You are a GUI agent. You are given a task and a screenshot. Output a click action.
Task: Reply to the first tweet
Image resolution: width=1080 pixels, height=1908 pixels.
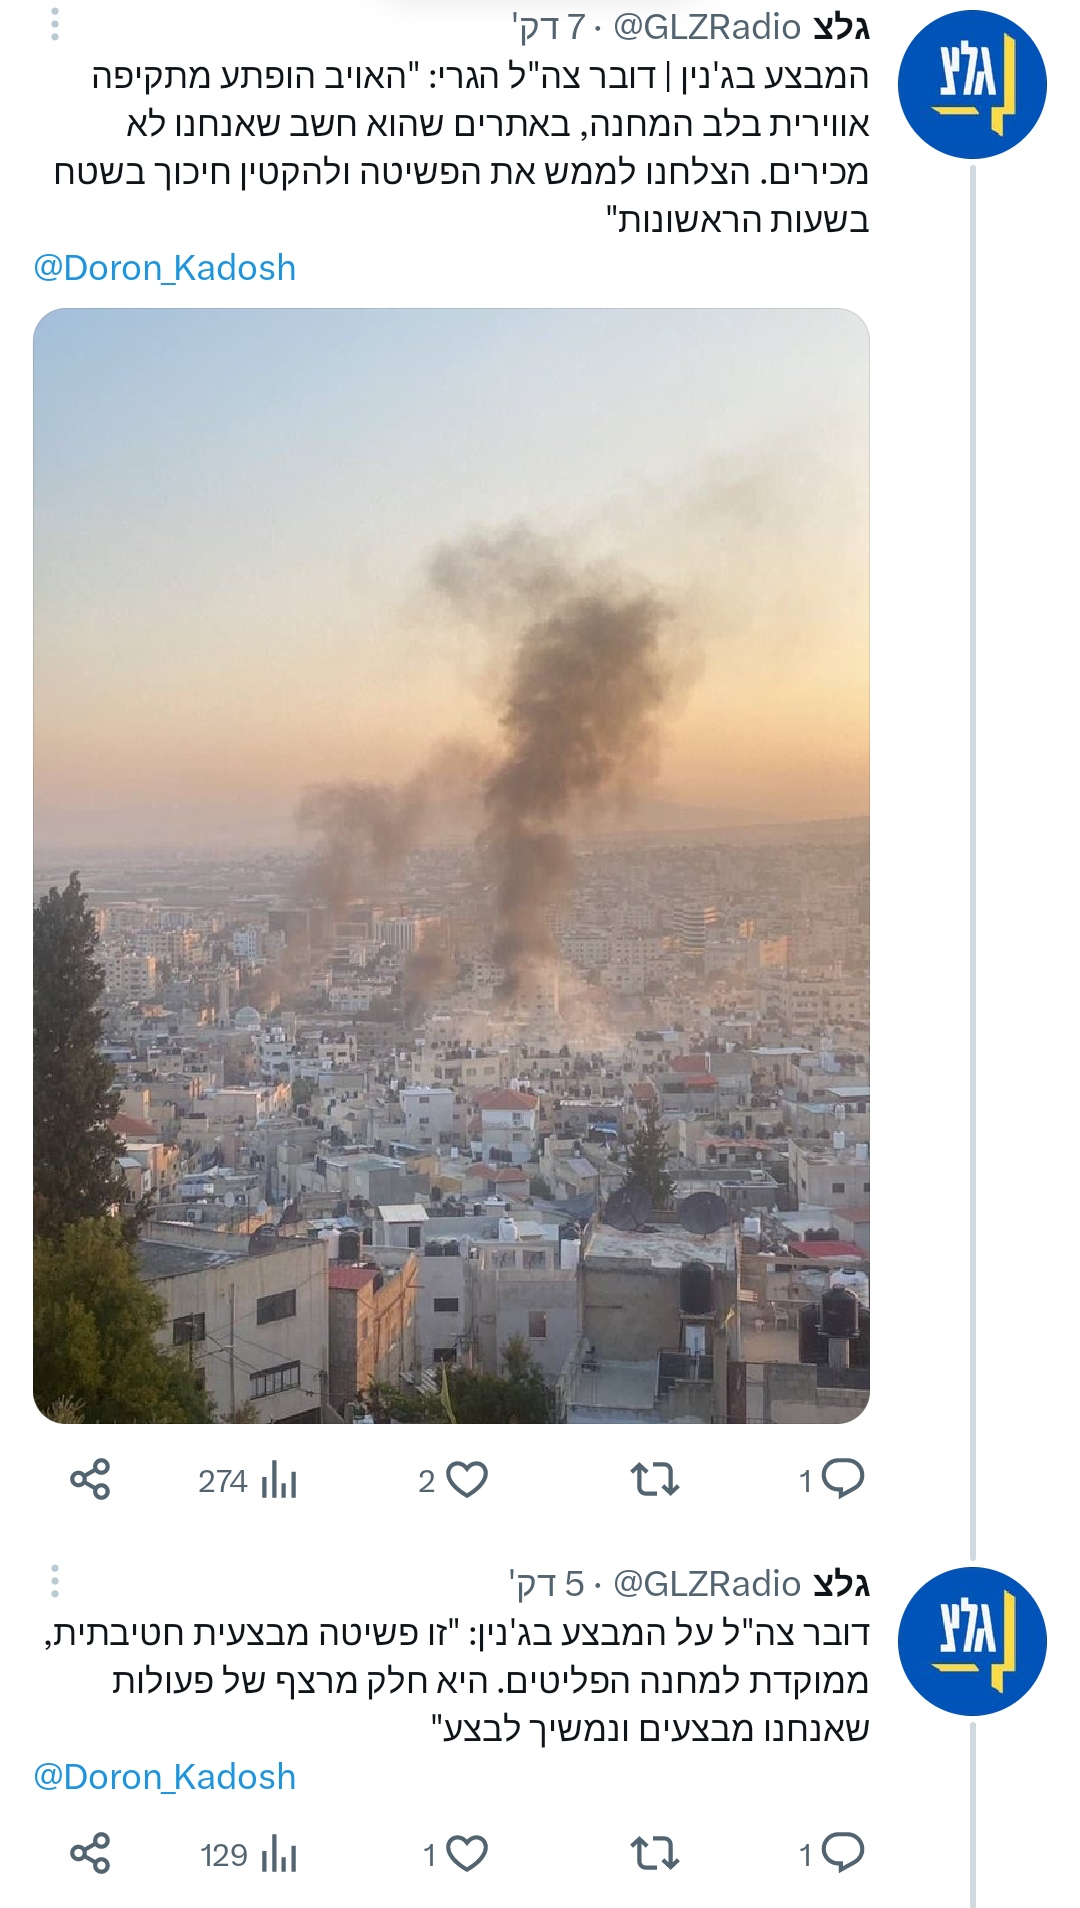[x=842, y=1479]
